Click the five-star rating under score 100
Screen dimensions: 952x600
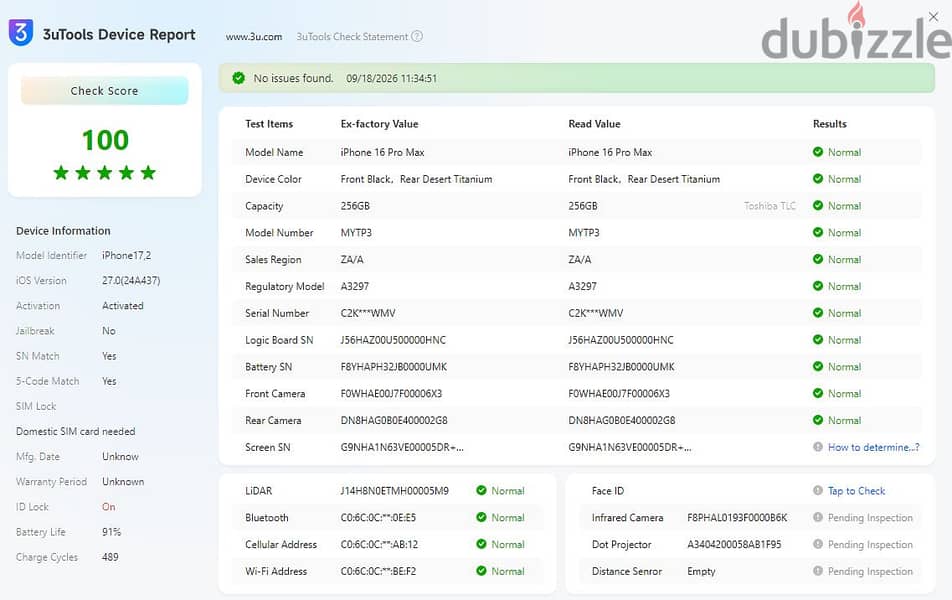[x=104, y=172]
